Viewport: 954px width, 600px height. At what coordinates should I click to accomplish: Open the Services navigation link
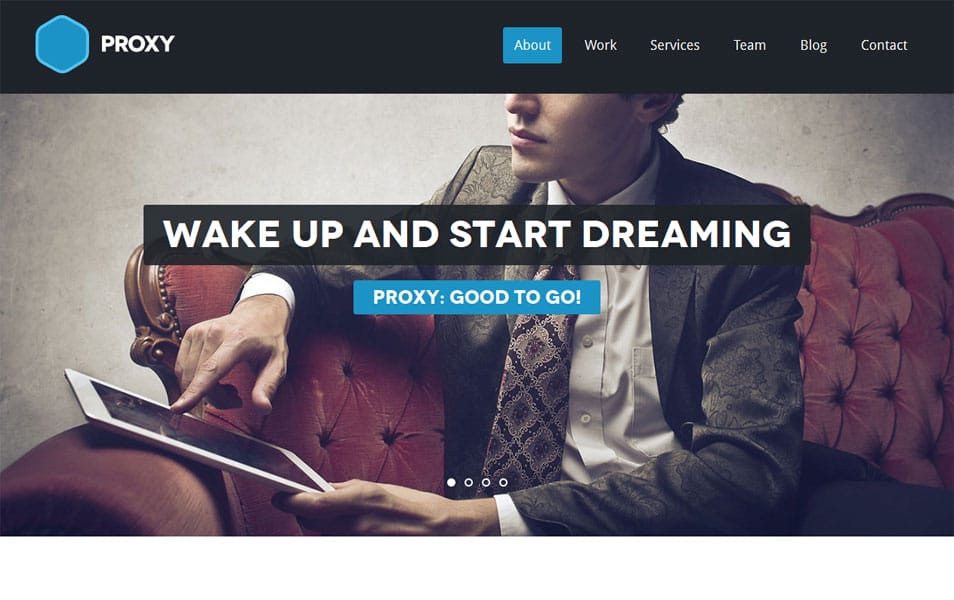[675, 45]
